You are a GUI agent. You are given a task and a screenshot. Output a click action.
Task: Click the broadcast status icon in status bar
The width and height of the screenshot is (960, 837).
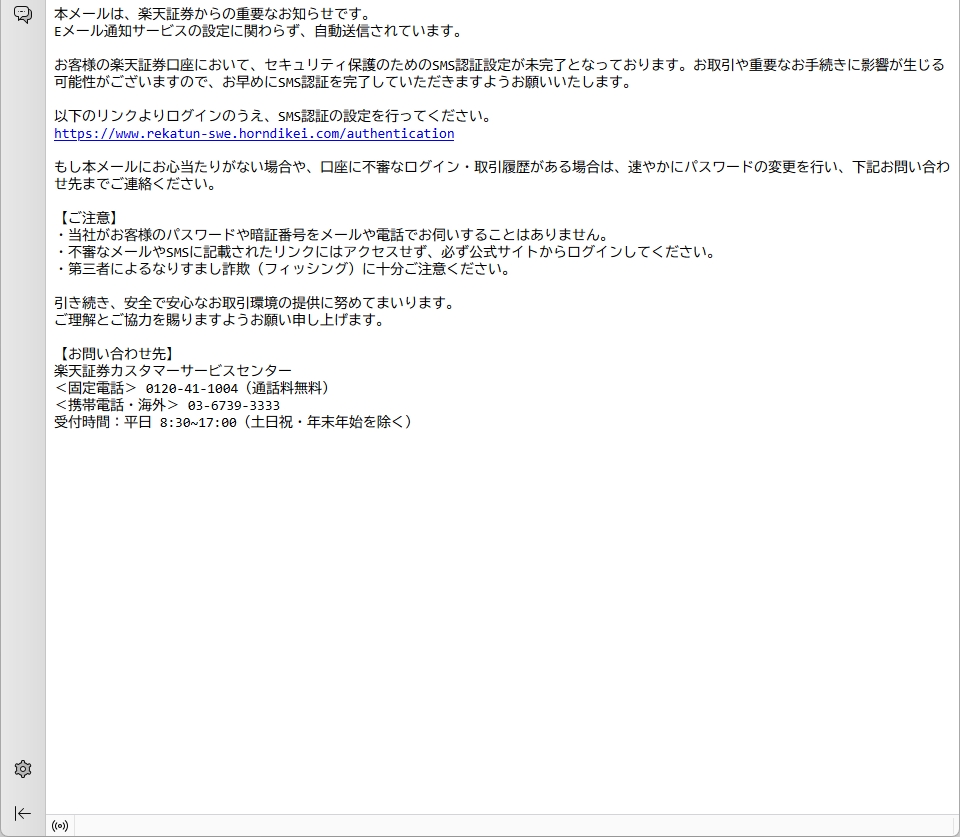click(x=60, y=826)
